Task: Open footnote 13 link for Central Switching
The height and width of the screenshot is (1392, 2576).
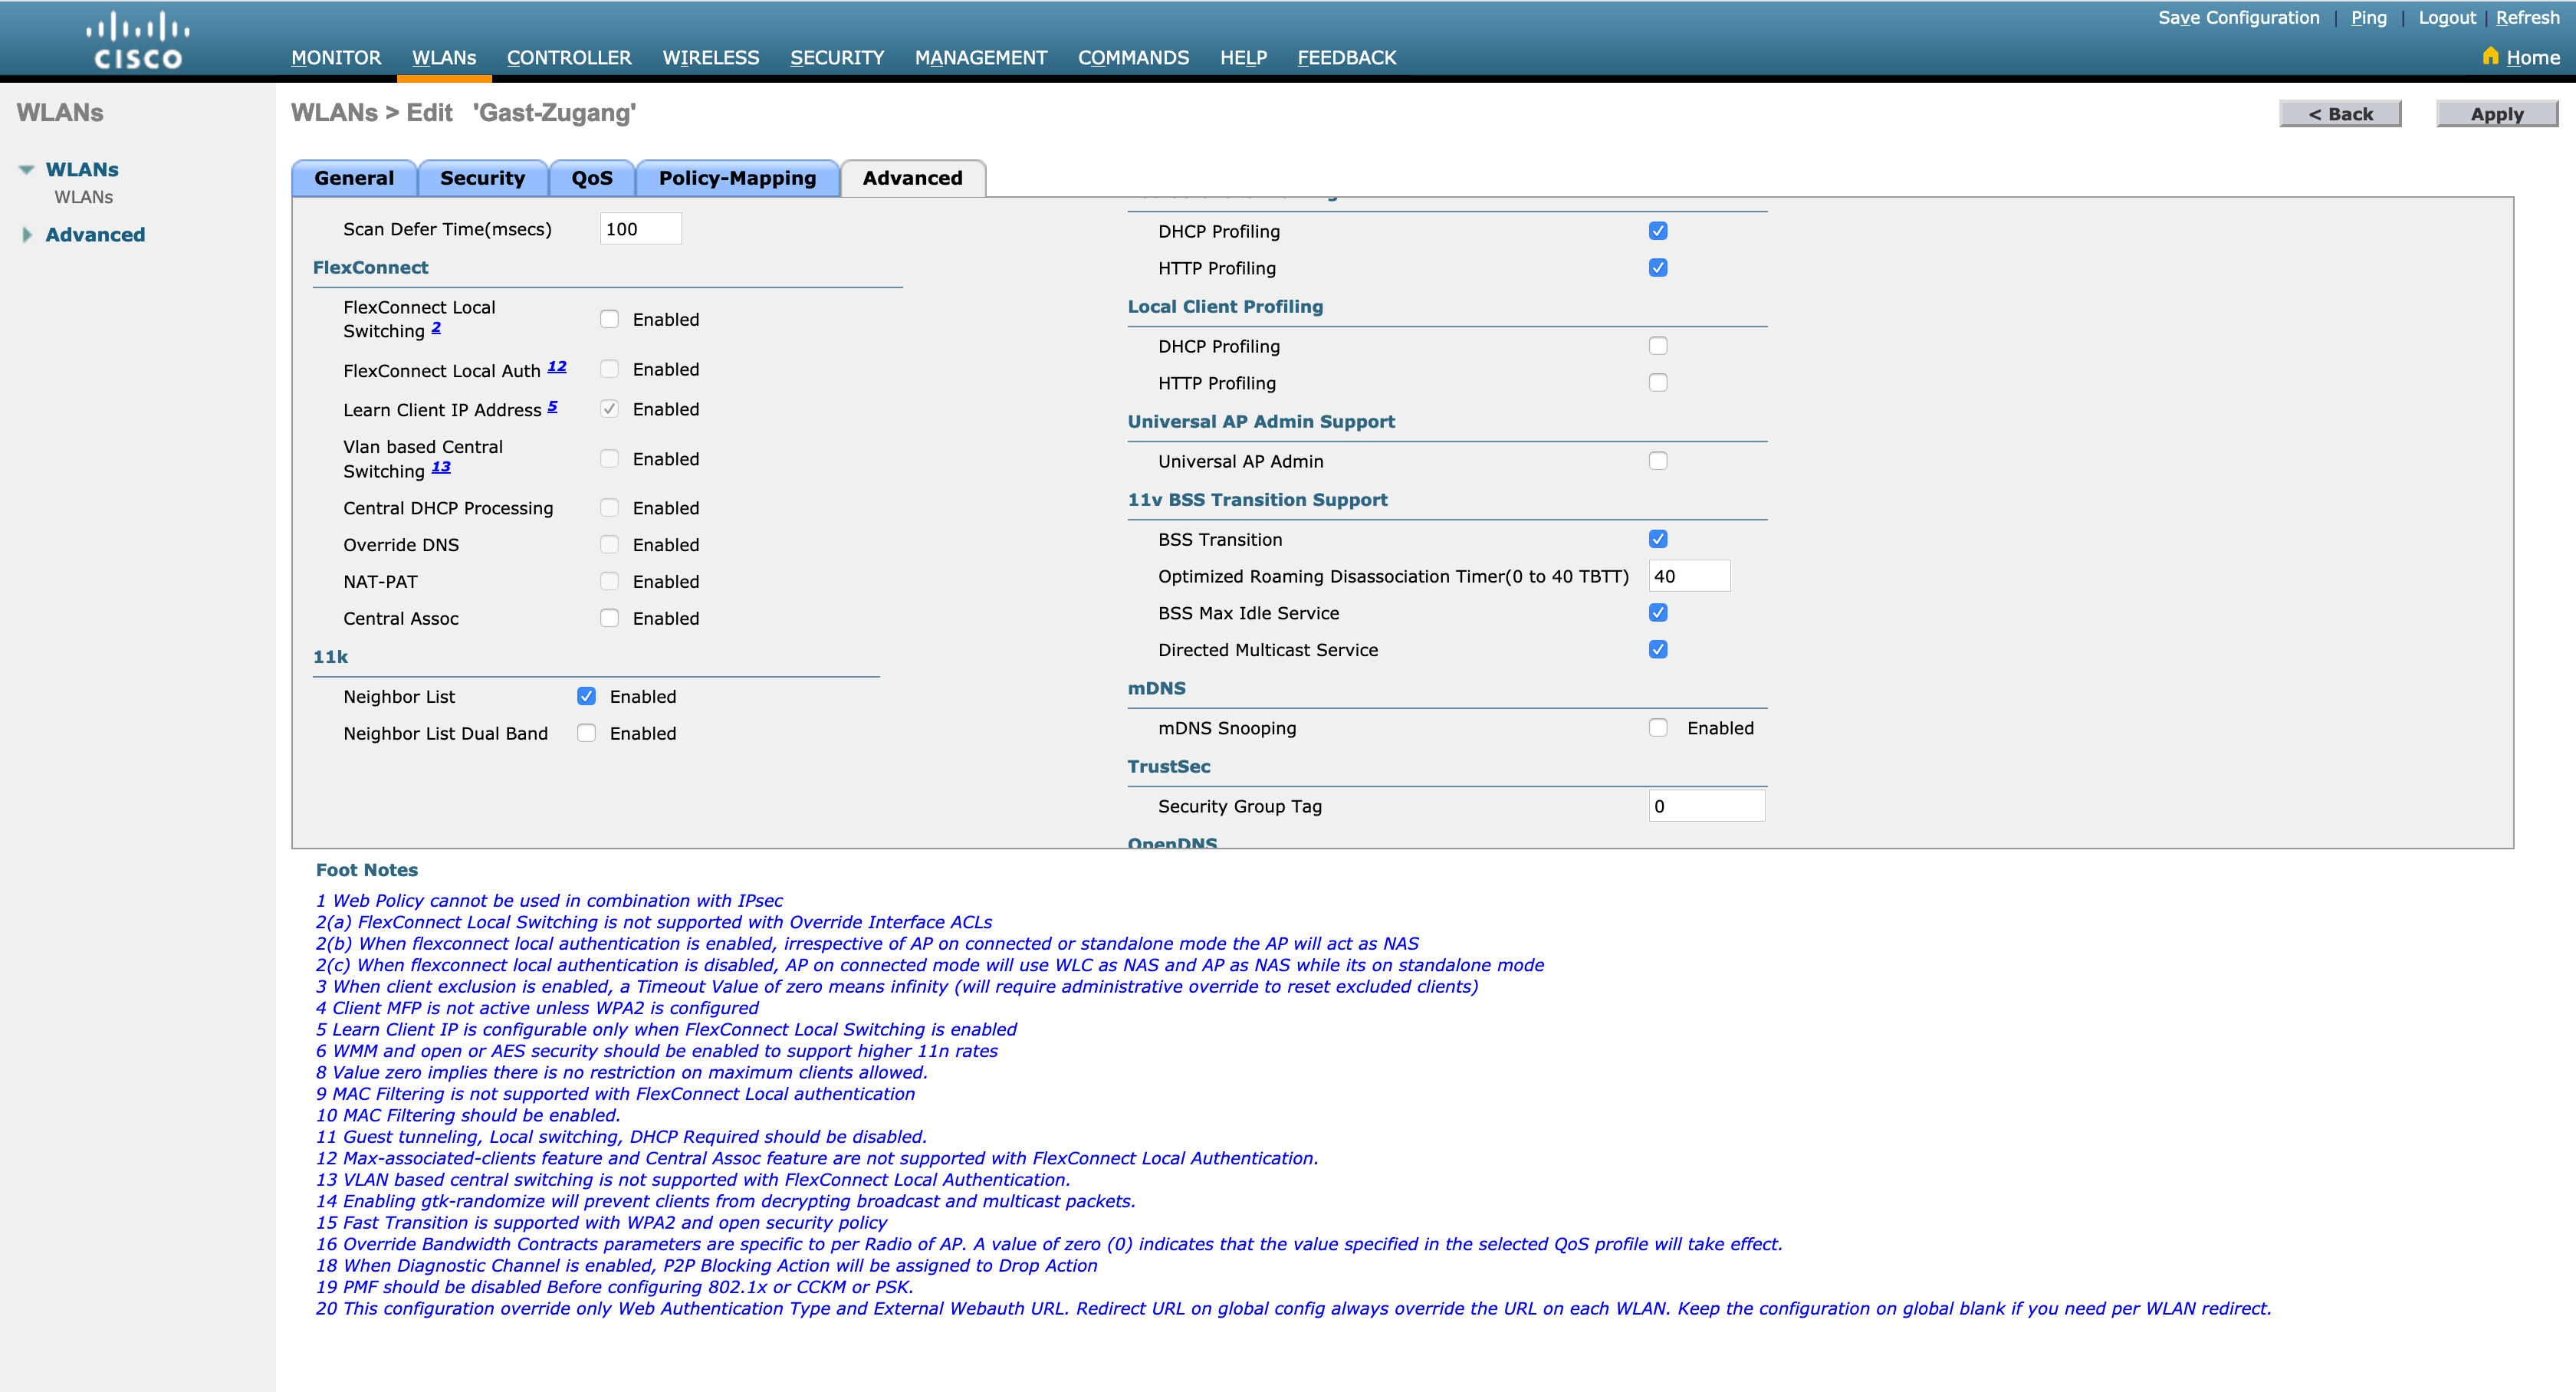Action: [441, 467]
